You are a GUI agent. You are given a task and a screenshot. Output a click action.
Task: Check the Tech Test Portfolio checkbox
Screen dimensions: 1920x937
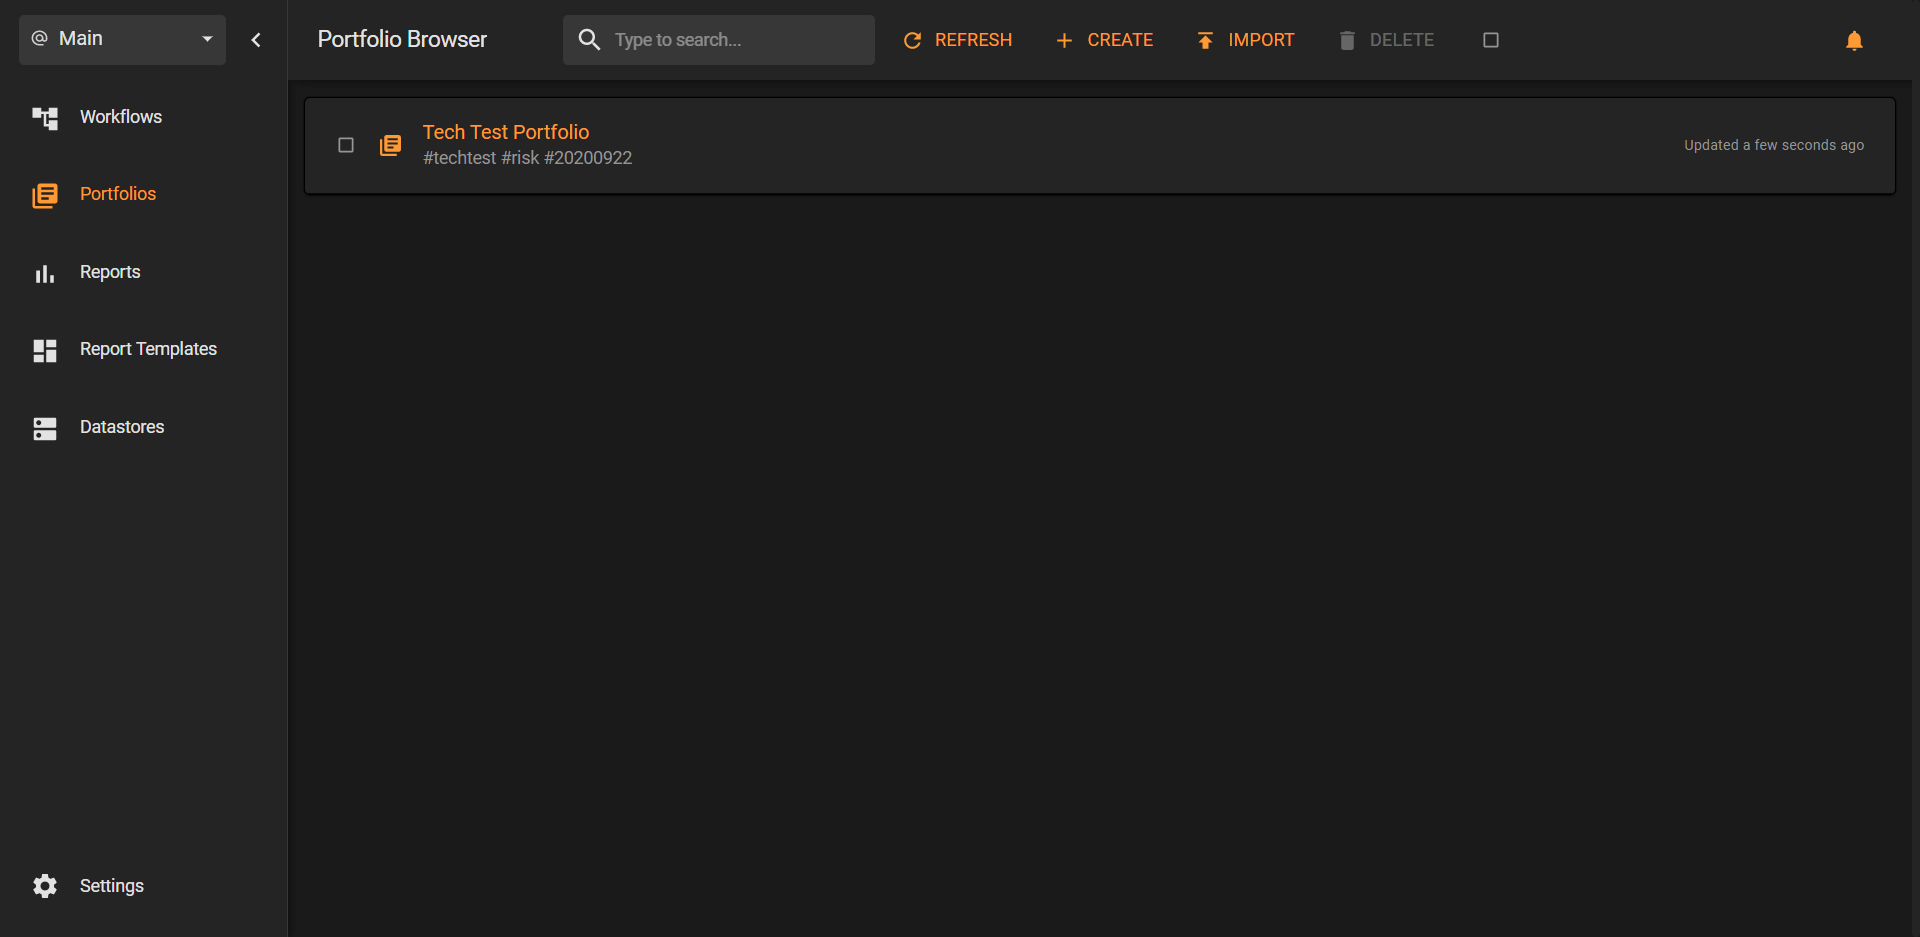[x=346, y=145]
